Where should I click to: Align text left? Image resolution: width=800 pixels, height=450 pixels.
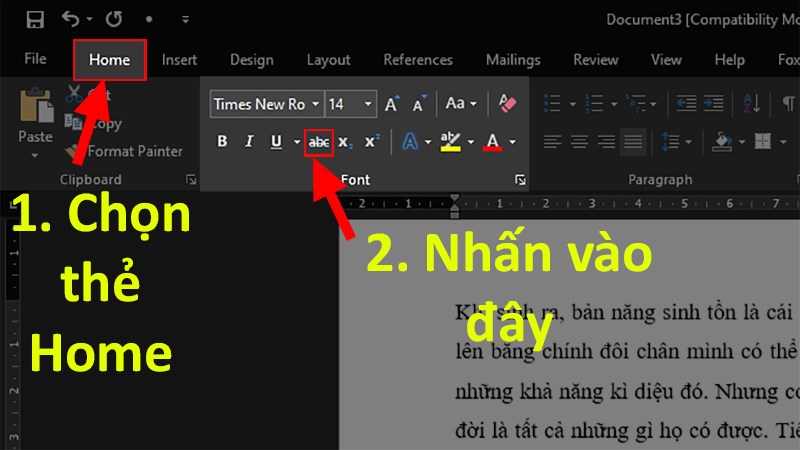tap(553, 141)
